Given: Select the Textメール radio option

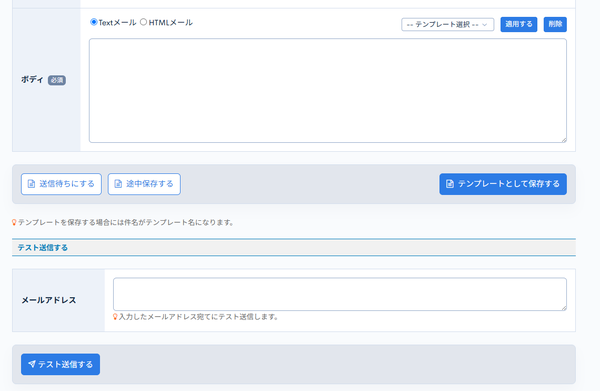Looking at the screenshot, I should click(x=93, y=22).
